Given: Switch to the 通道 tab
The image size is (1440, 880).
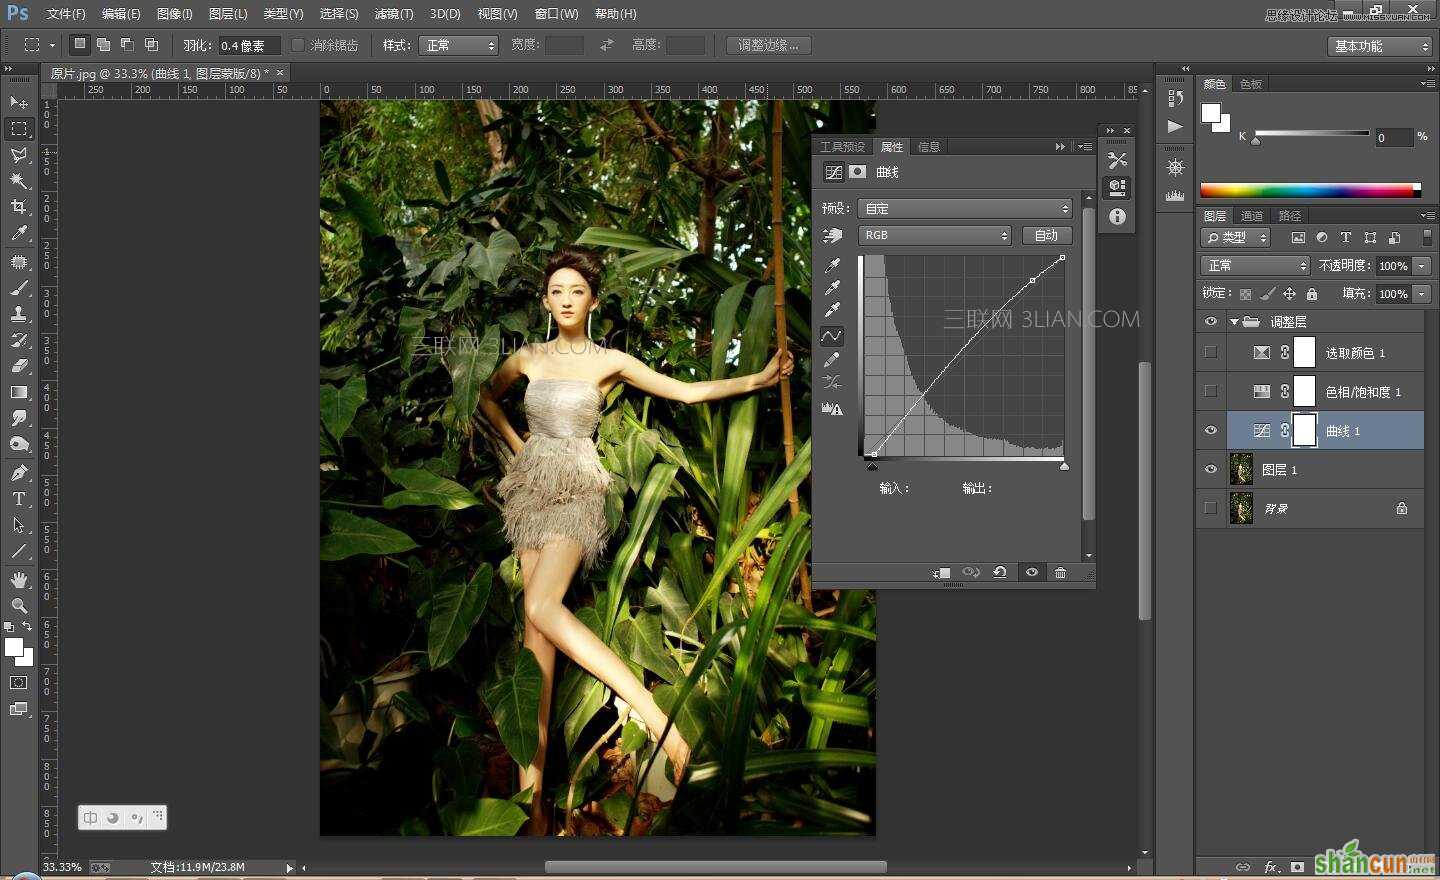Looking at the screenshot, I should click(x=1251, y=215).
